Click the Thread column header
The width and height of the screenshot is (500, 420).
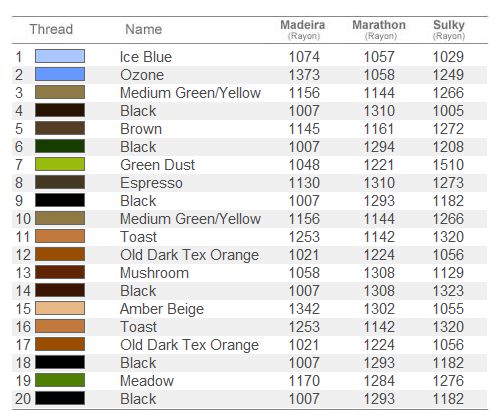51,29
